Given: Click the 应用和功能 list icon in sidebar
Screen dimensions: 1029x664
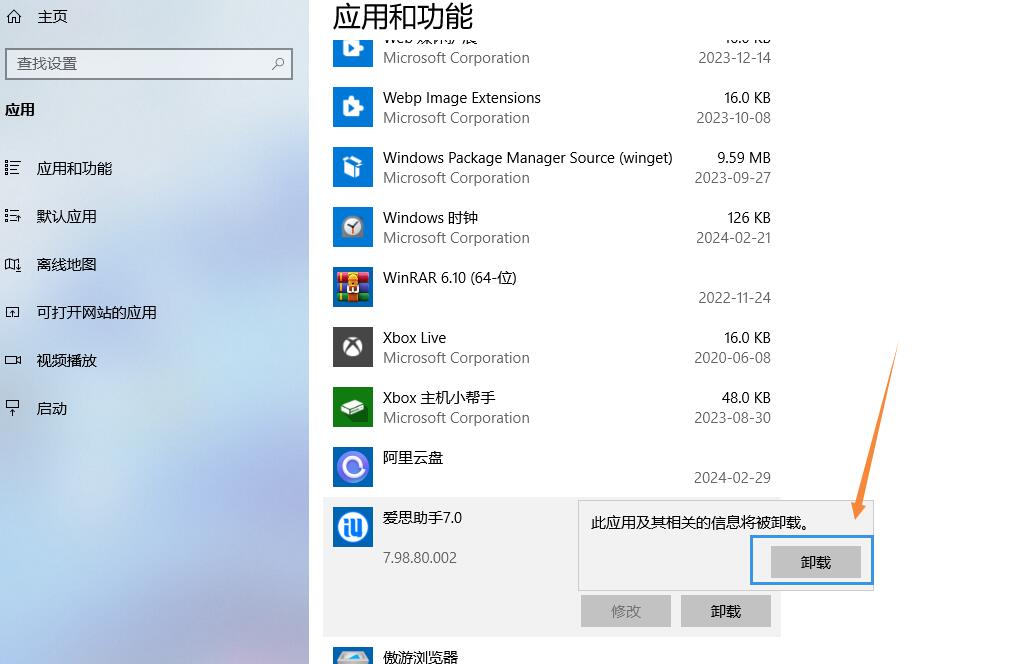Looking at the screenshot, I should (x=12, y=168).
